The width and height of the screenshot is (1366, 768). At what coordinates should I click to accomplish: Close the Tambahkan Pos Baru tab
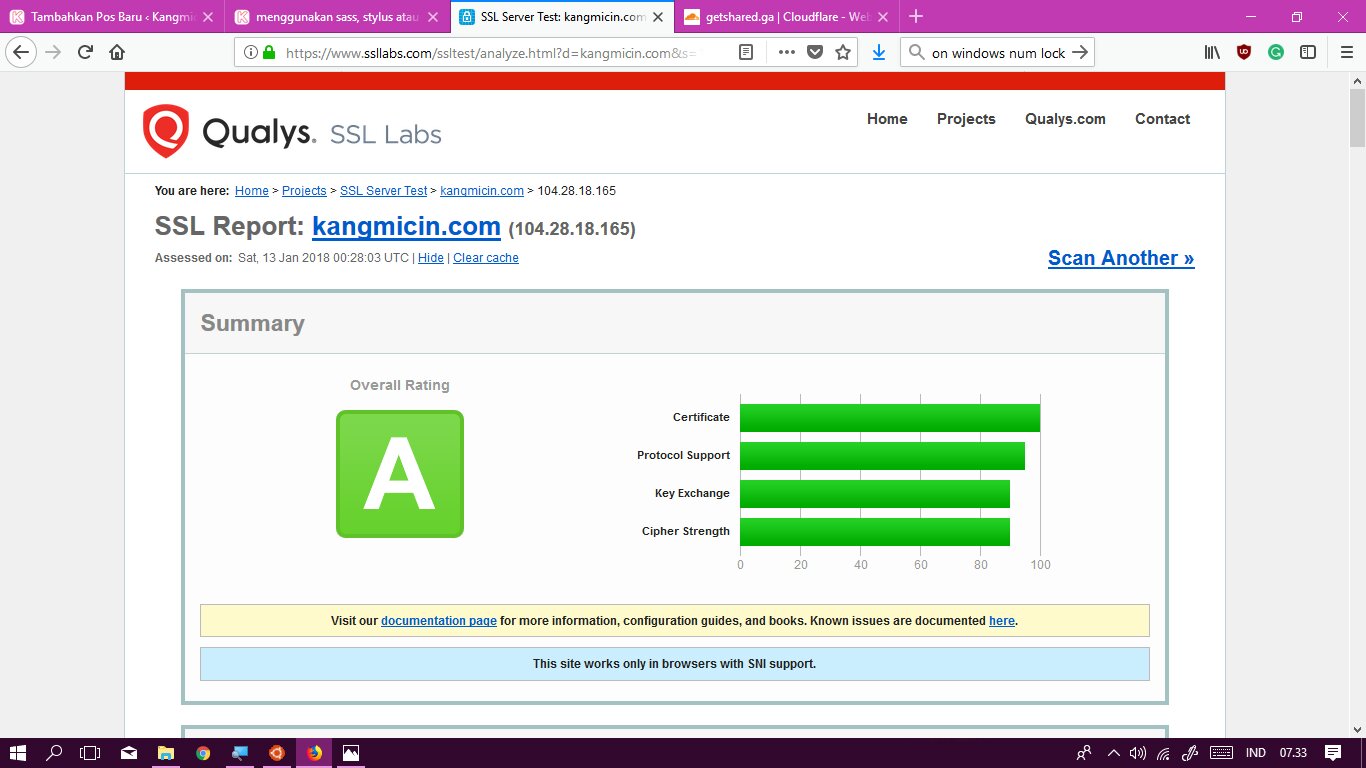208,16
